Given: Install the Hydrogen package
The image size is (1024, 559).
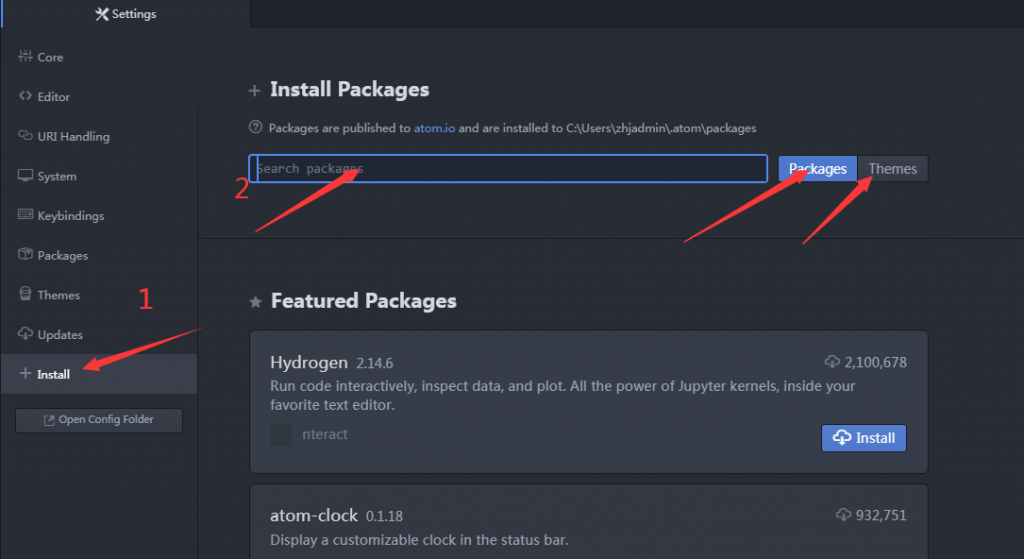Looking at the screenshot, I should 863,438.
